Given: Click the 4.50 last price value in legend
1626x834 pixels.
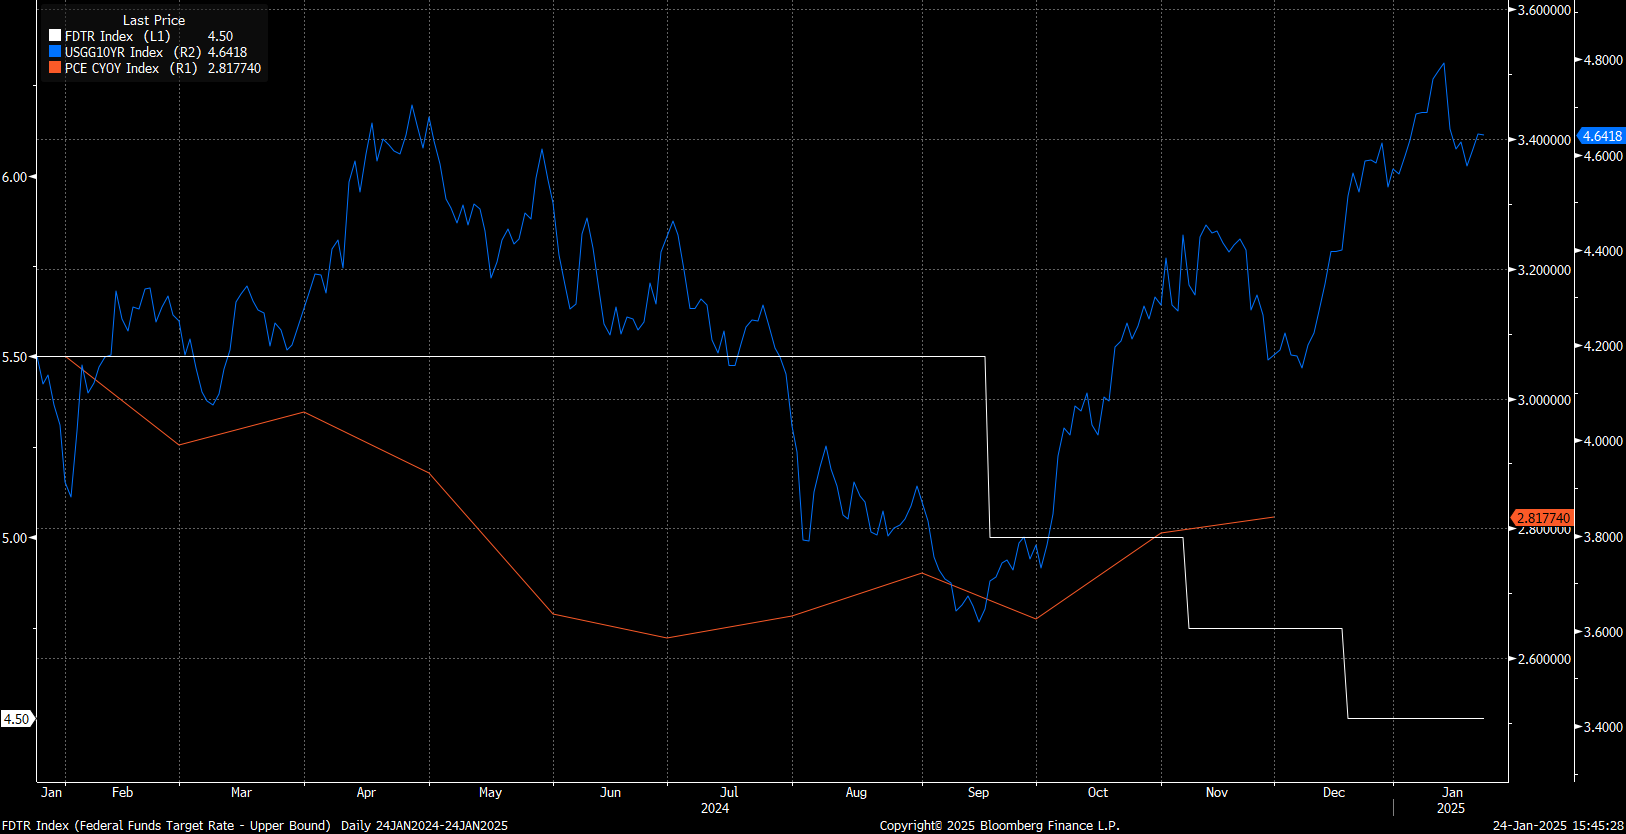Looking at the screenshot, I should pos(220,36).
